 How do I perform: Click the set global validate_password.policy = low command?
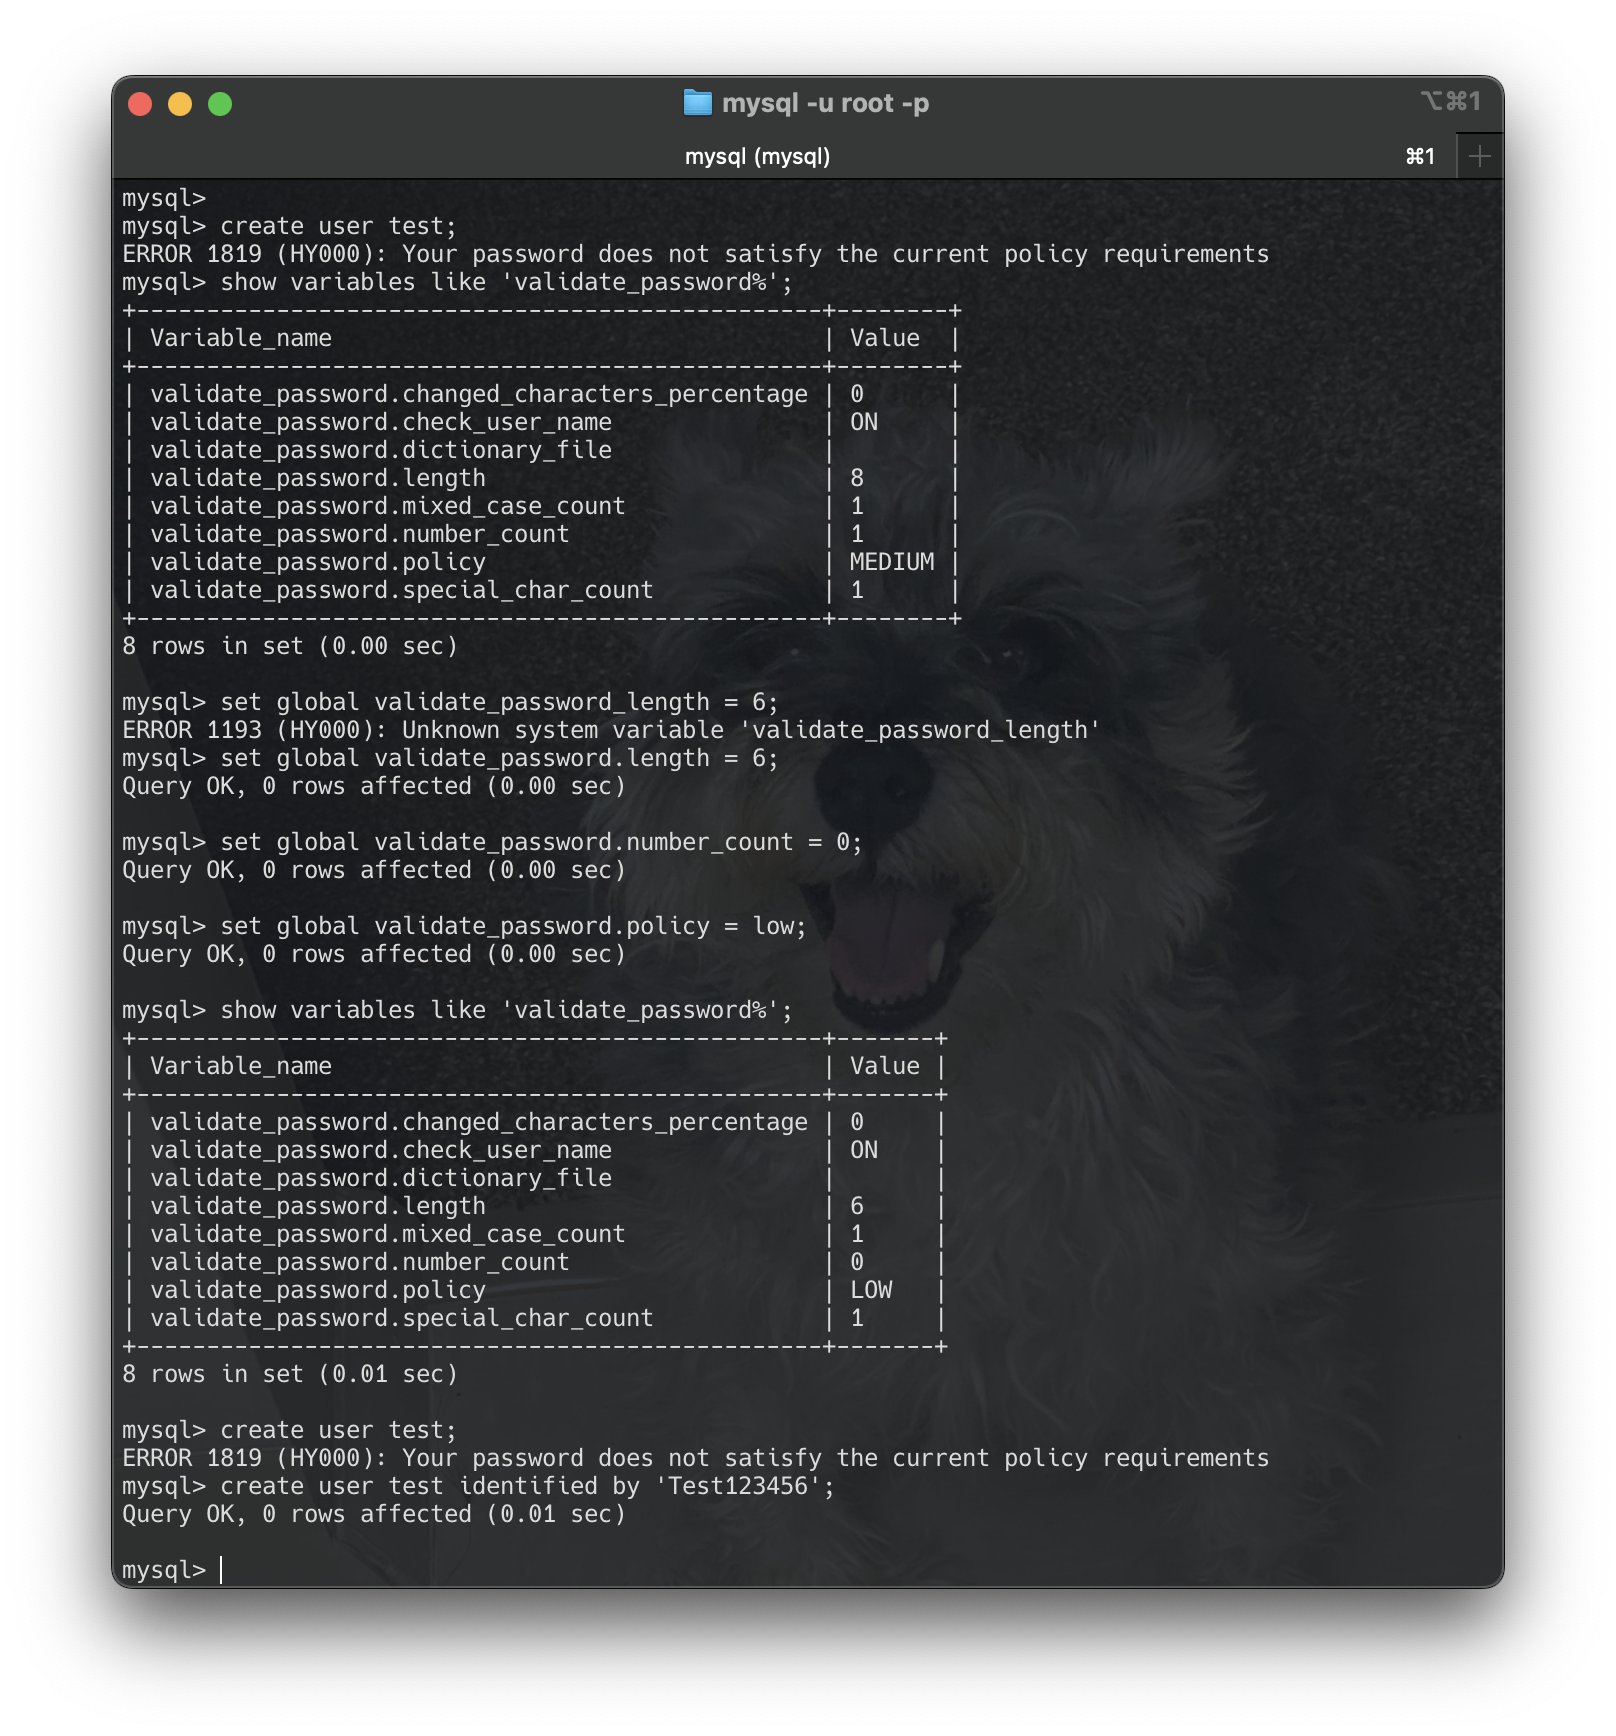tap(463, 926)
